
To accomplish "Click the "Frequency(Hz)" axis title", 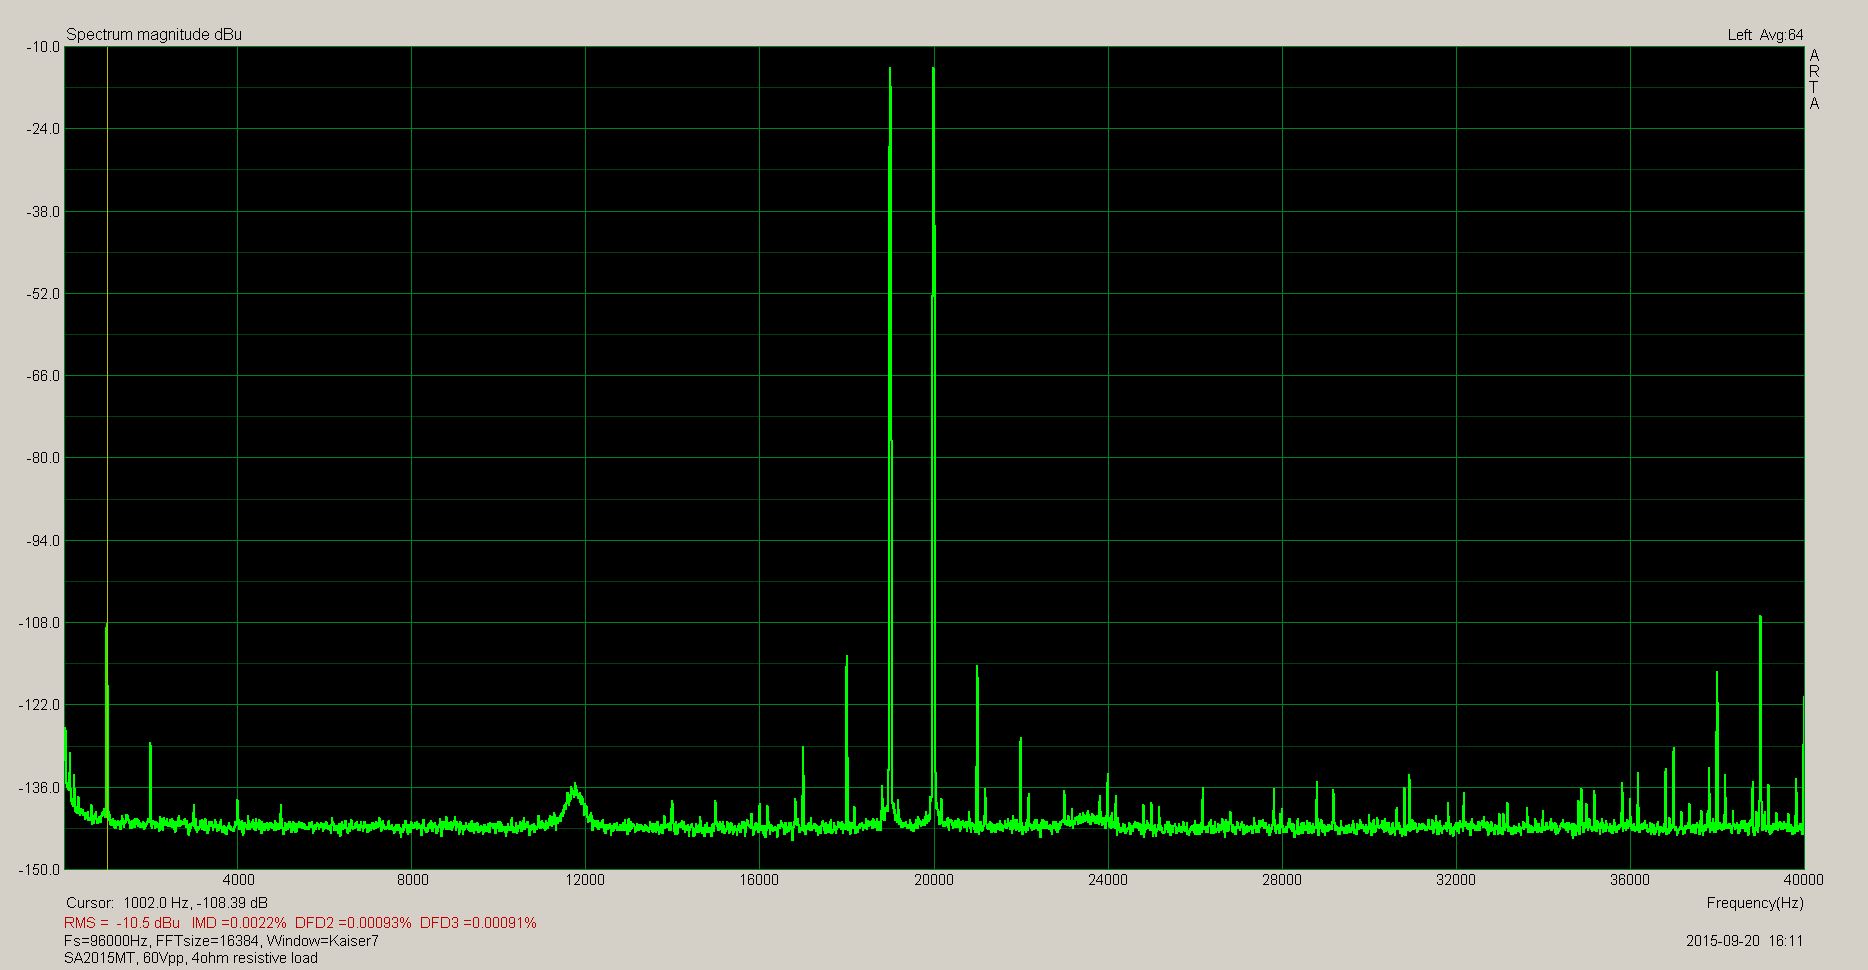I will pyautogui.click(x=1755, y=903).
